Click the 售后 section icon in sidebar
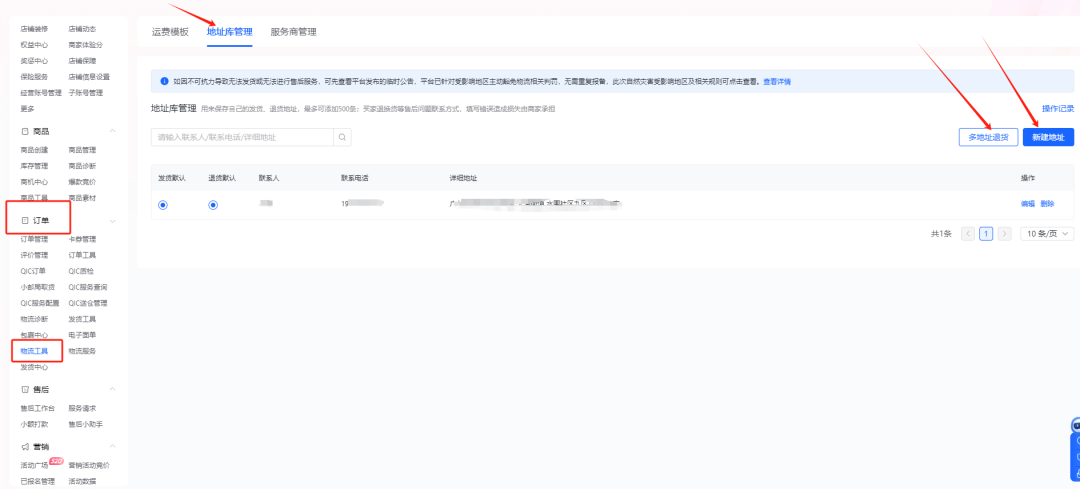1080x489 pixels. pyautogui.click(x=25, y=389)
